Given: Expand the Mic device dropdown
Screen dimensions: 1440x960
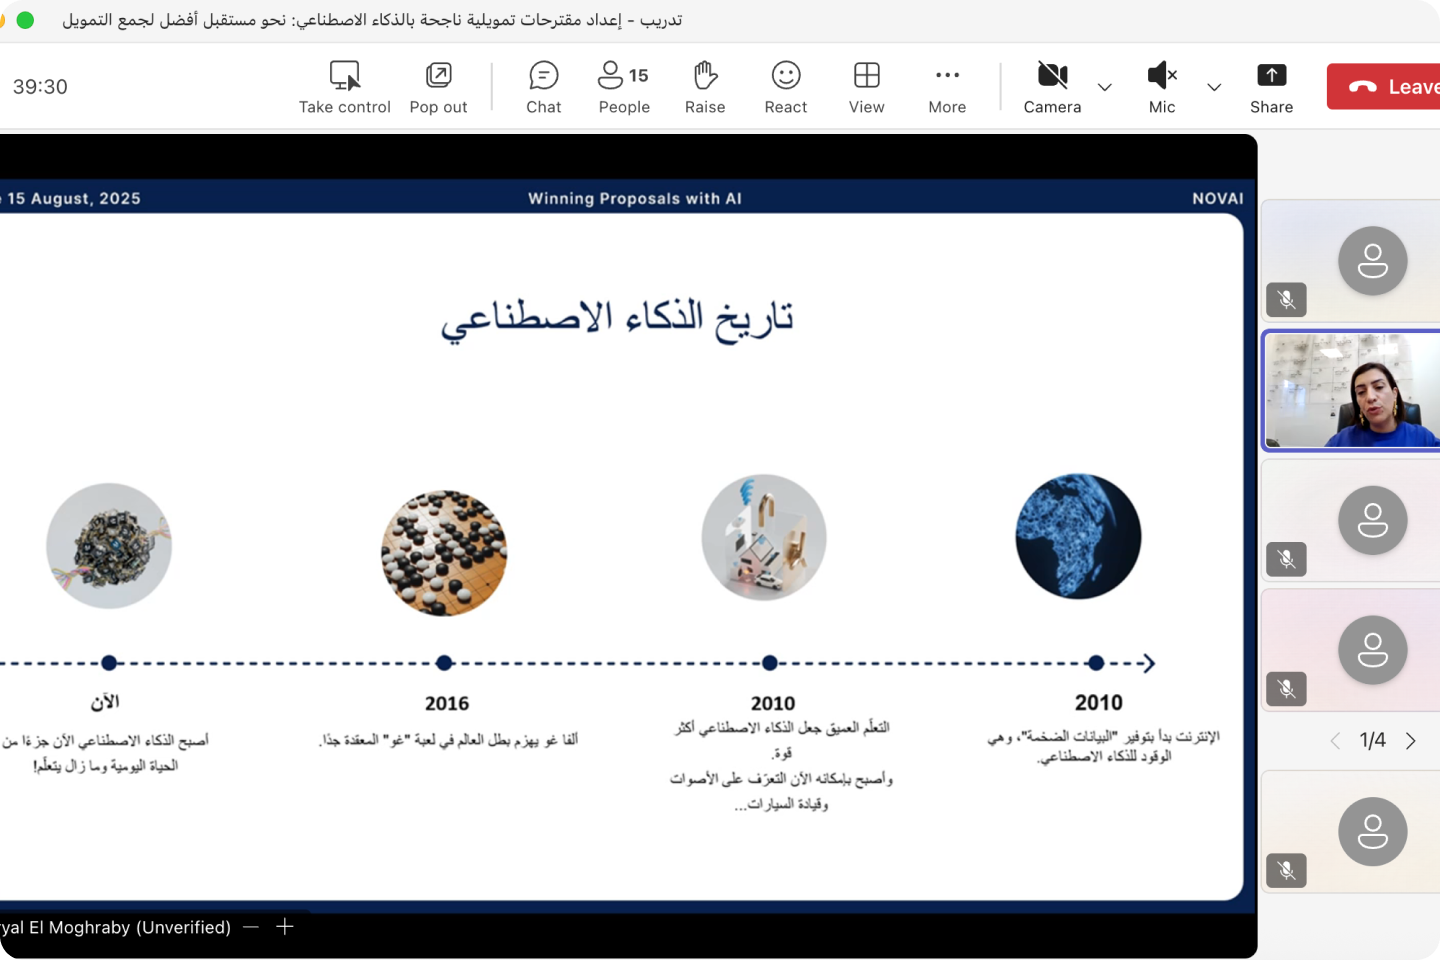Looking at the screenshot, I should point(1214,89).
